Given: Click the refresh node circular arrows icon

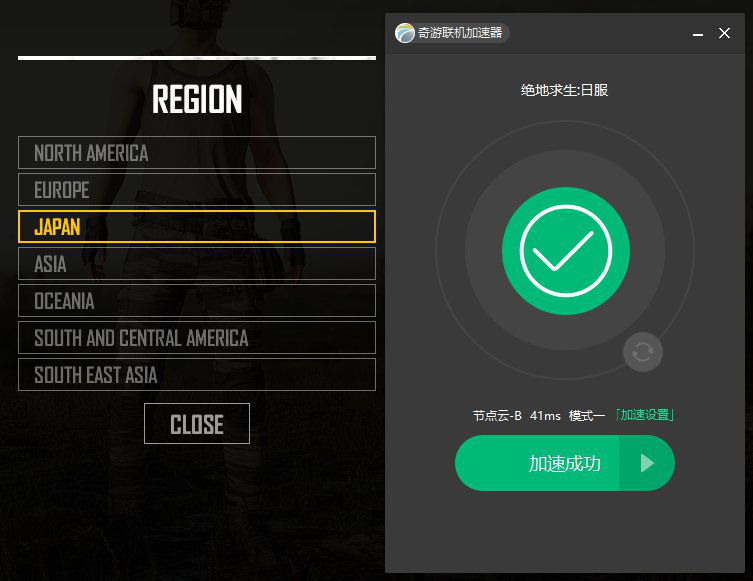Looking at the screenshot, I should click(643, 352).
